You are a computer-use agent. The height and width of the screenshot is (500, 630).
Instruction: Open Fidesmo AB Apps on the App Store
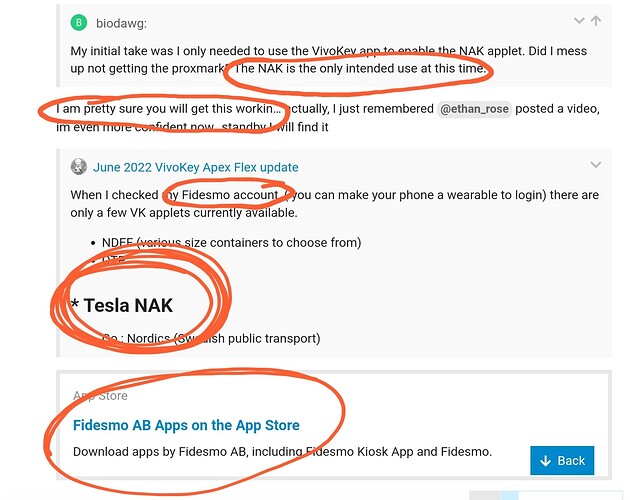pos(186,425)
